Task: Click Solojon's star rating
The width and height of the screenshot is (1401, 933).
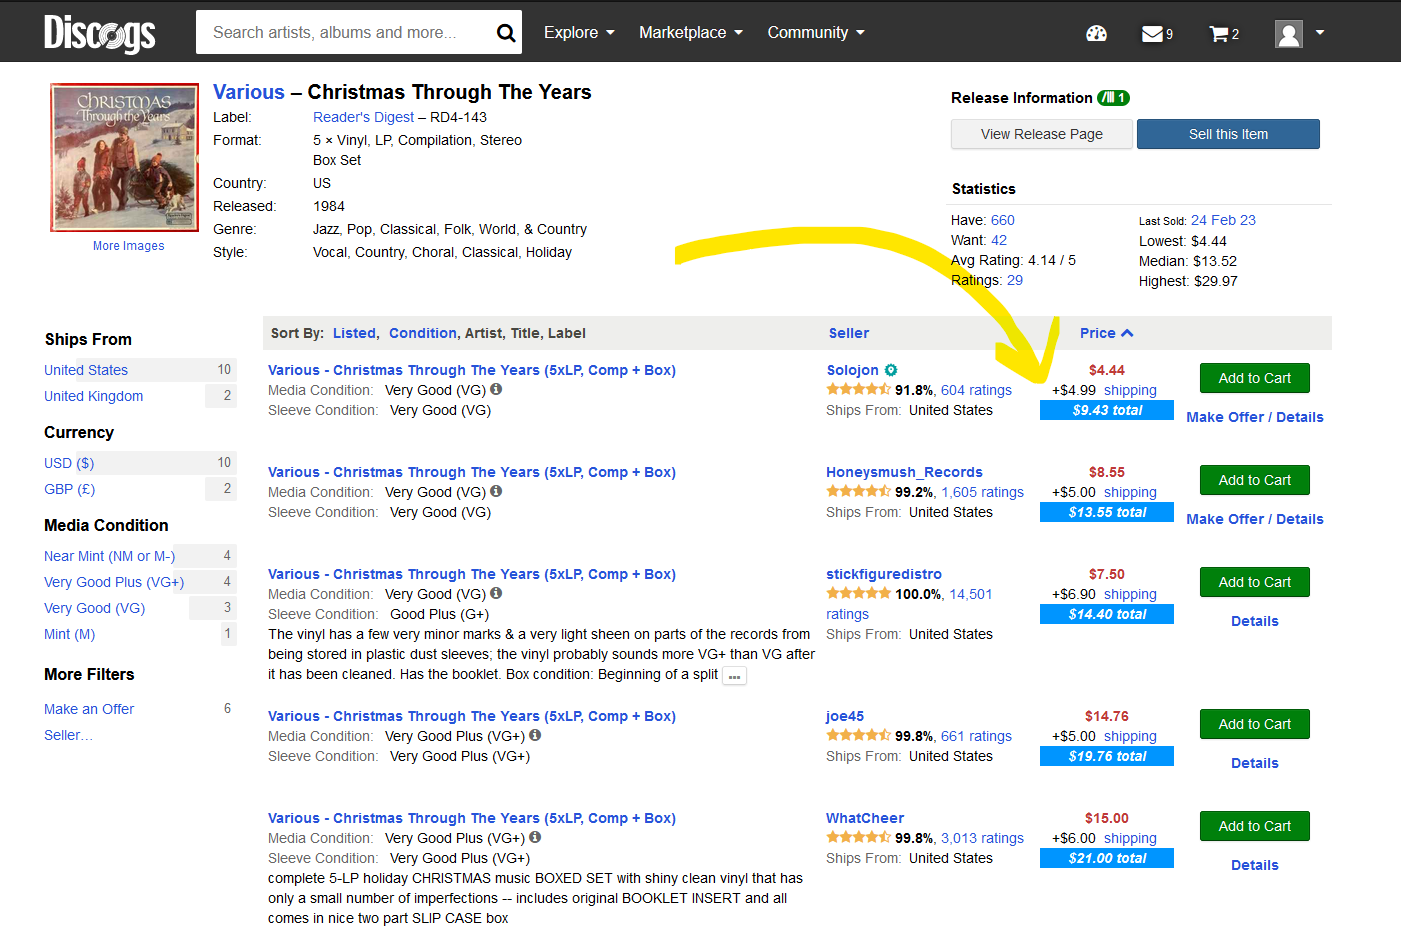Action: click(858, 390)
